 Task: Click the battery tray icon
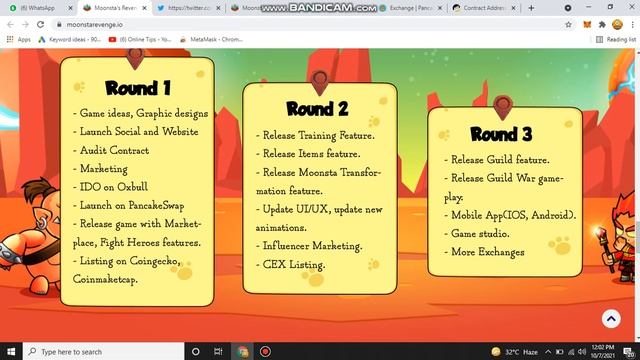(560, 351)
